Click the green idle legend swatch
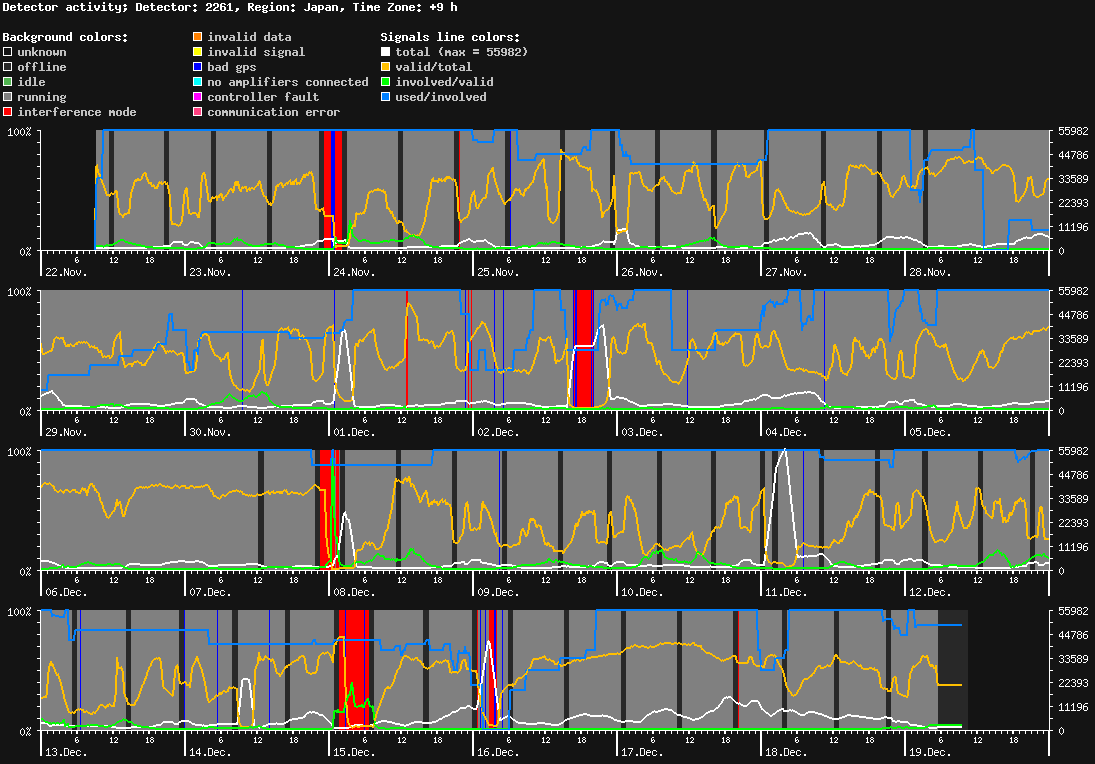1095x764 pixels. (x=8, y=82)
